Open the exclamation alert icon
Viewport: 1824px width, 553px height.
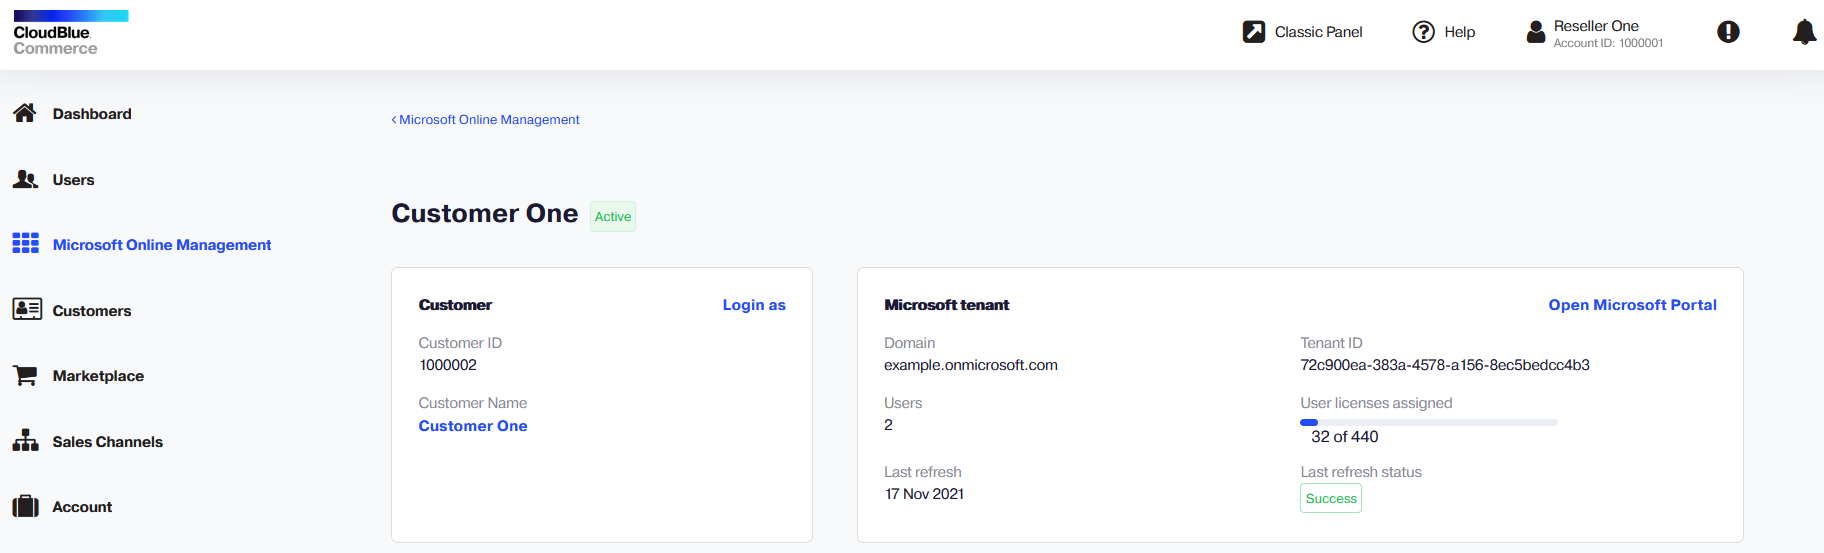pyautogui.click(x=1728, y=32)
